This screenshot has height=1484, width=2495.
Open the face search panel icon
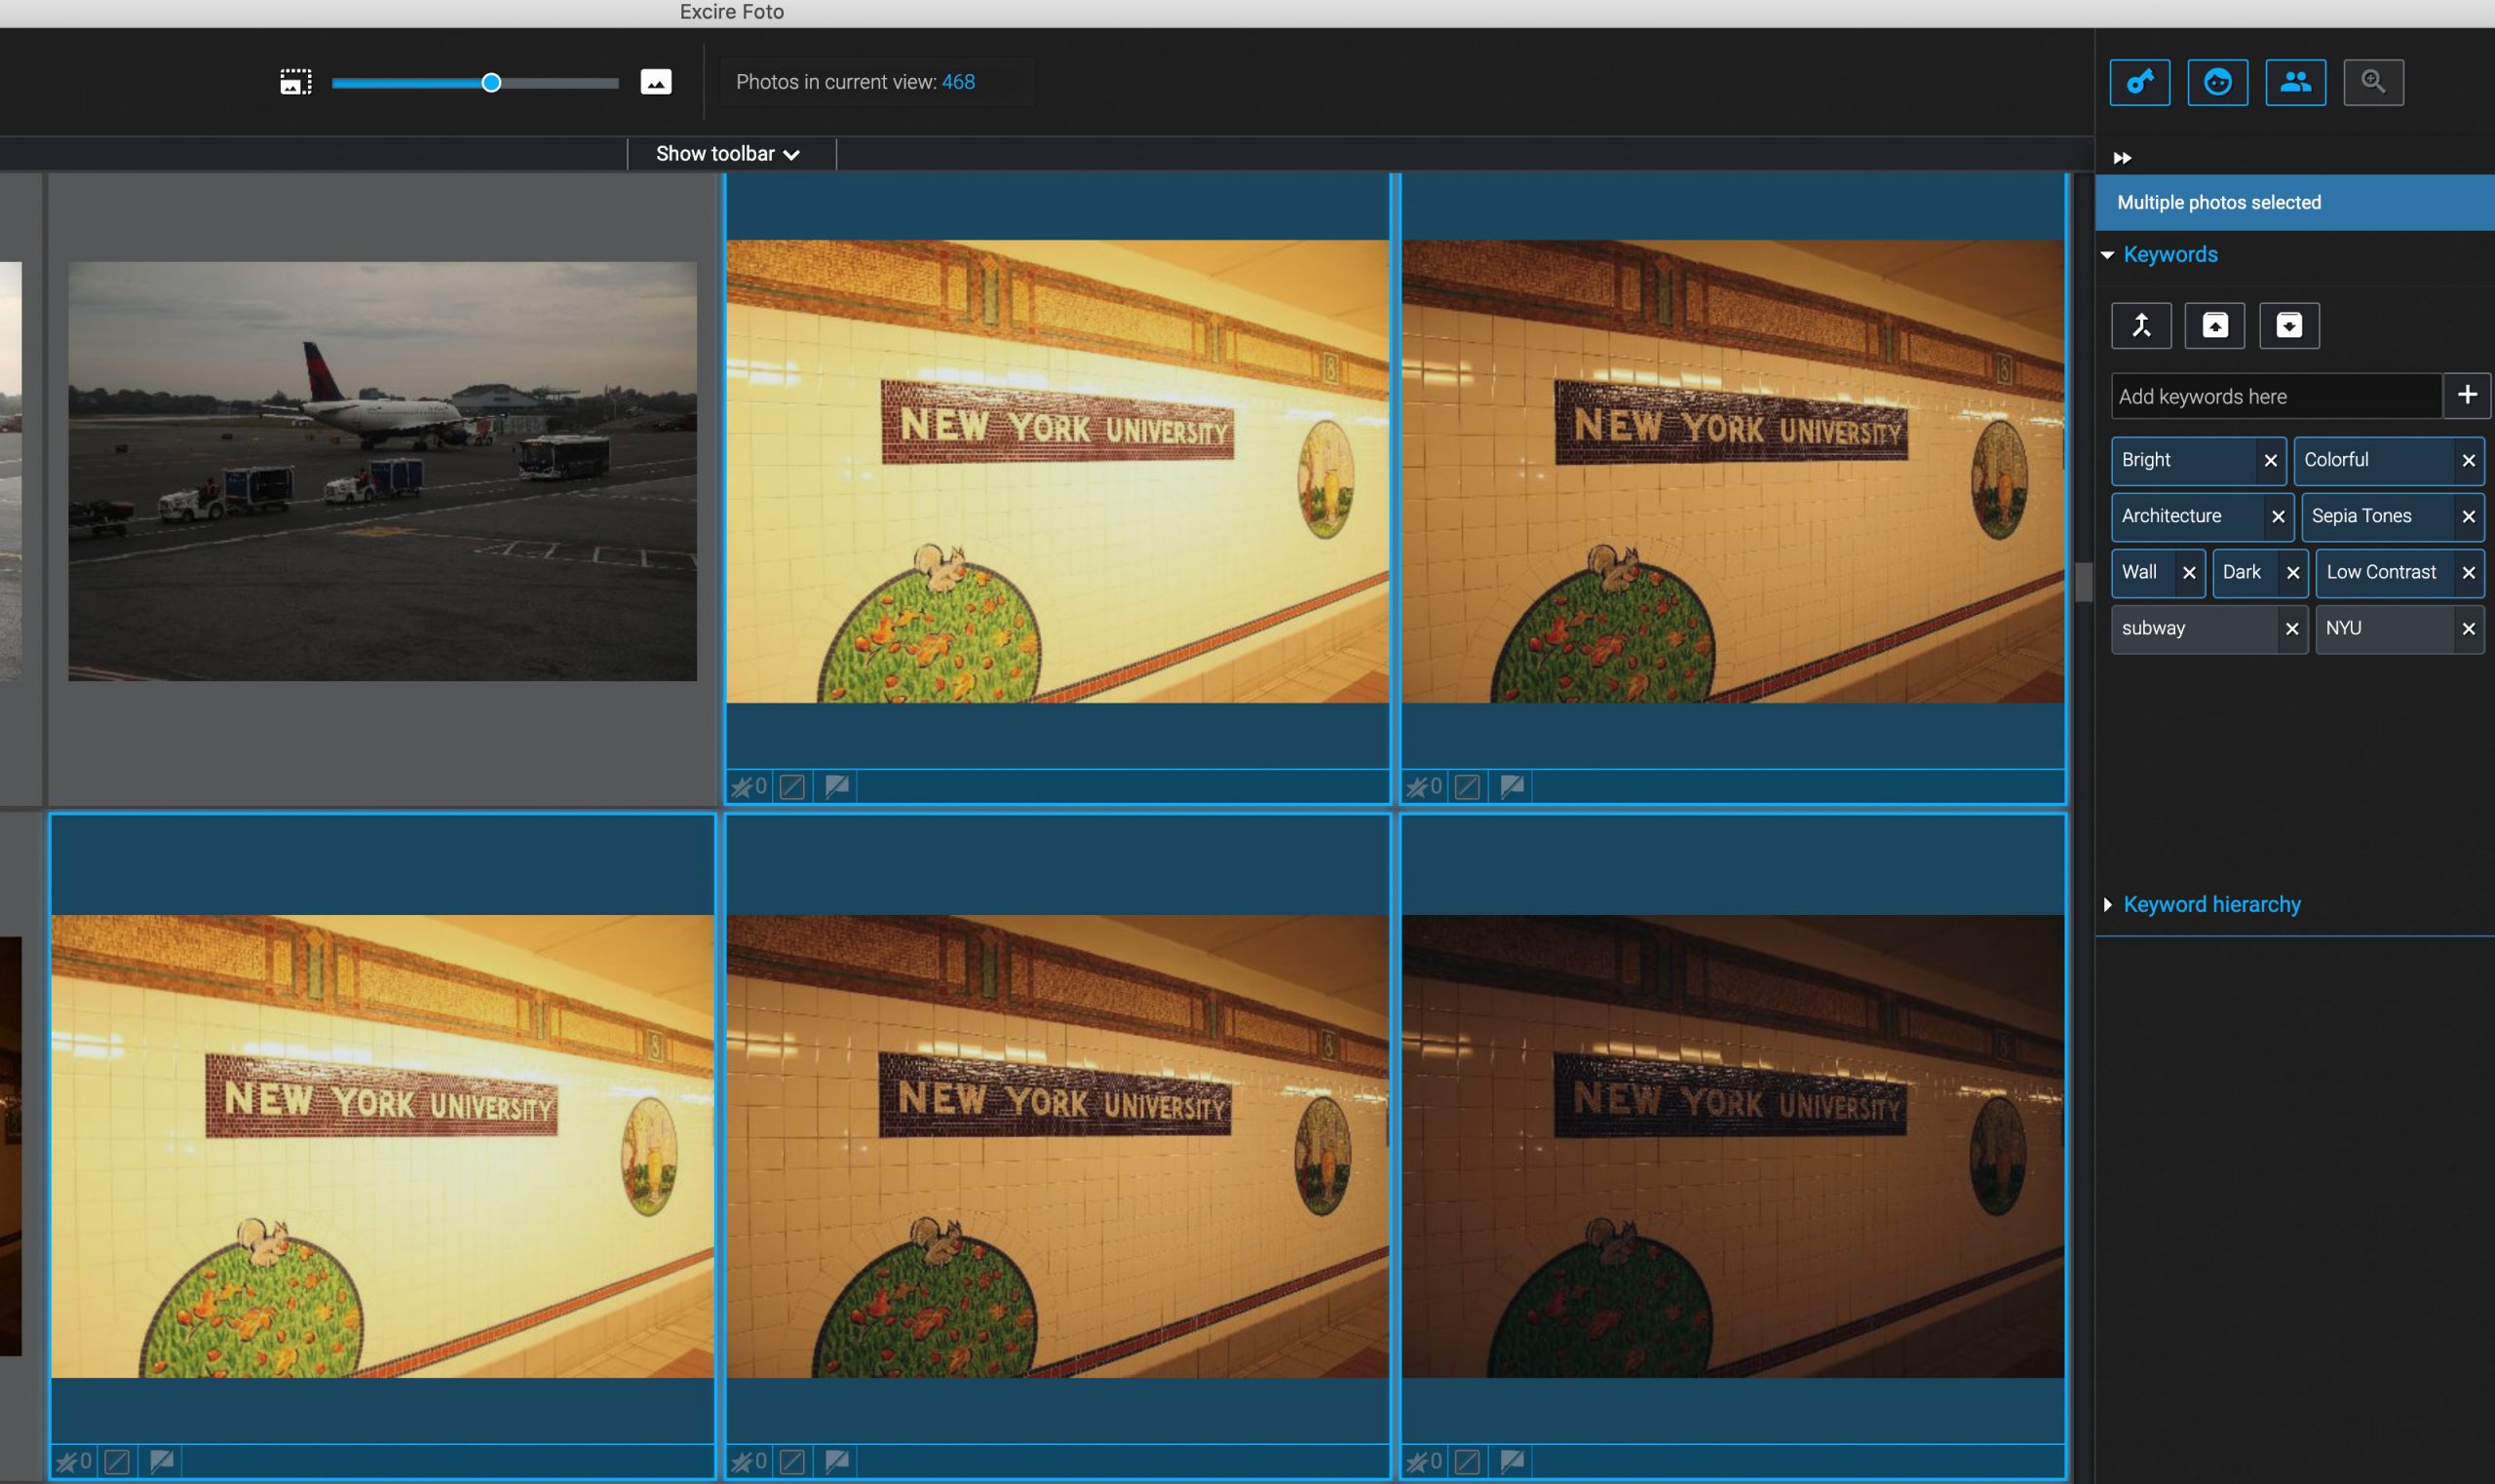2217,82
